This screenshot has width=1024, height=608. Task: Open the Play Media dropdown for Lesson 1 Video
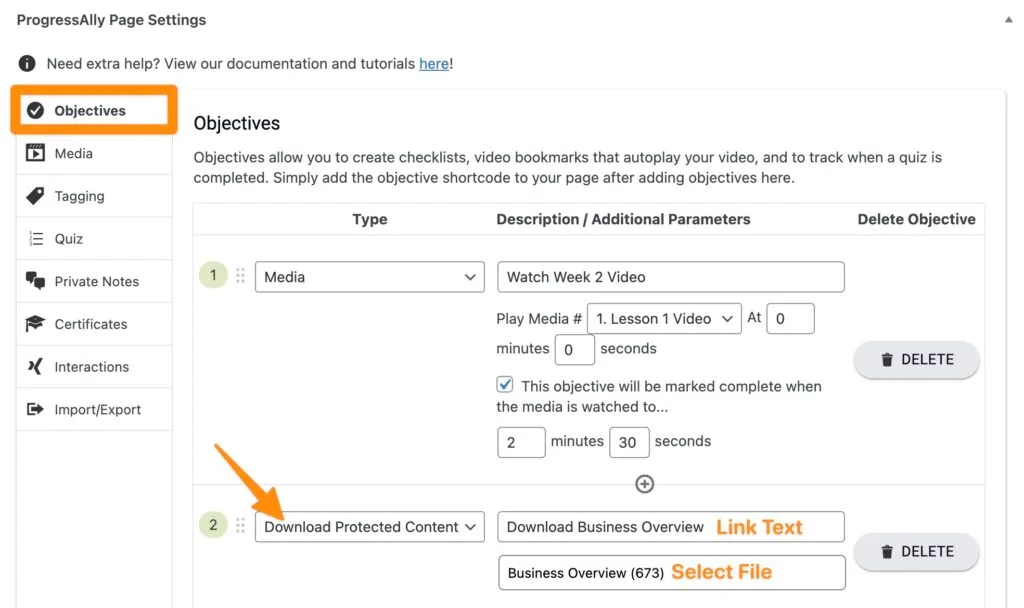click(664, 317)
